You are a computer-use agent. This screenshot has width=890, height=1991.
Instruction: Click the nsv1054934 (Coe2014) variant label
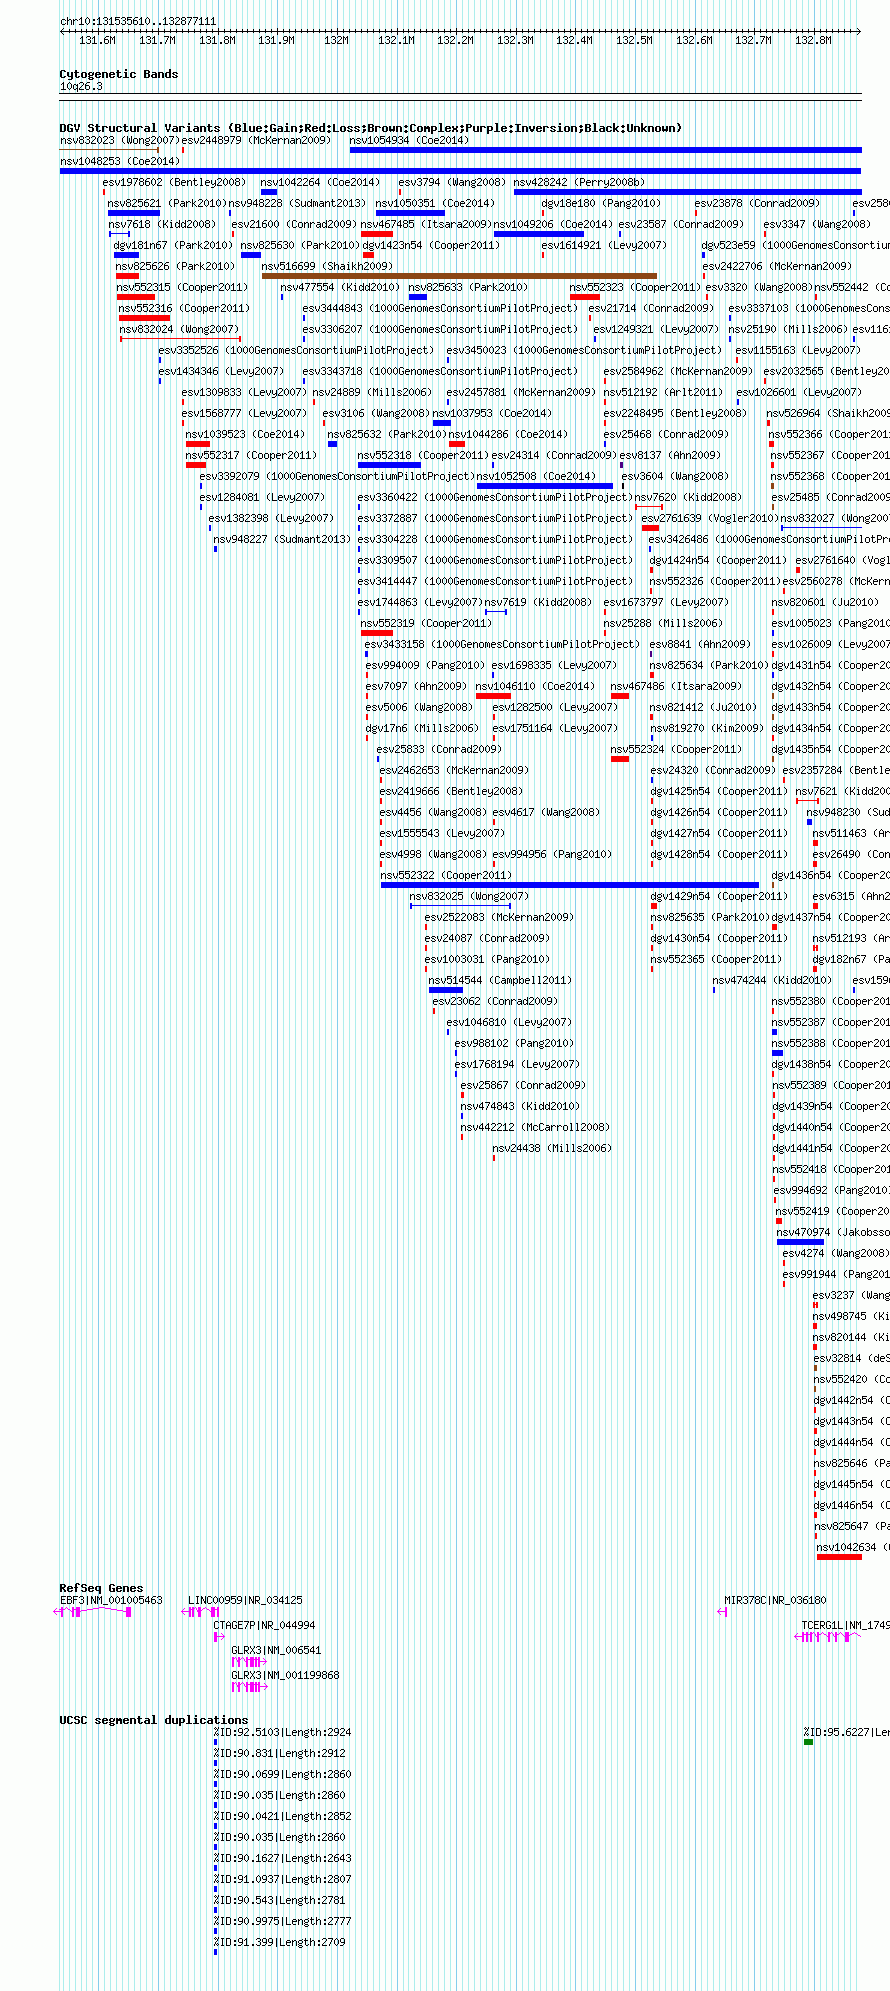pyautogui.click(x=409, y=140)
